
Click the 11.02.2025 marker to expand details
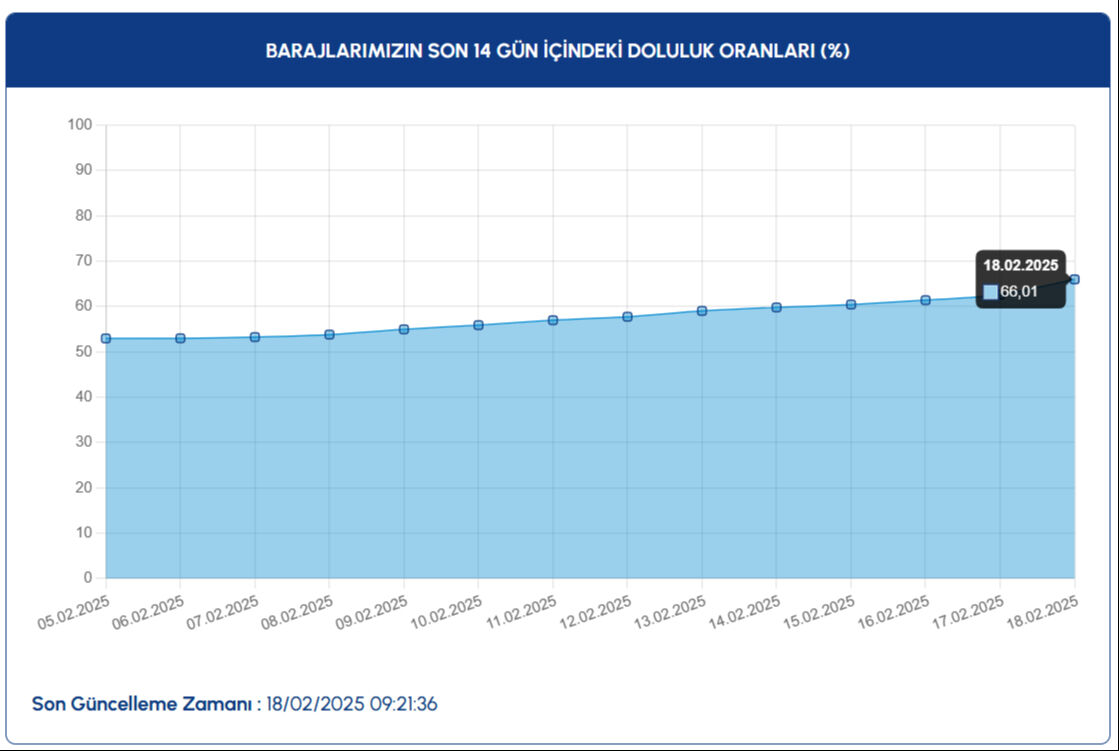[x=552, y=319]
